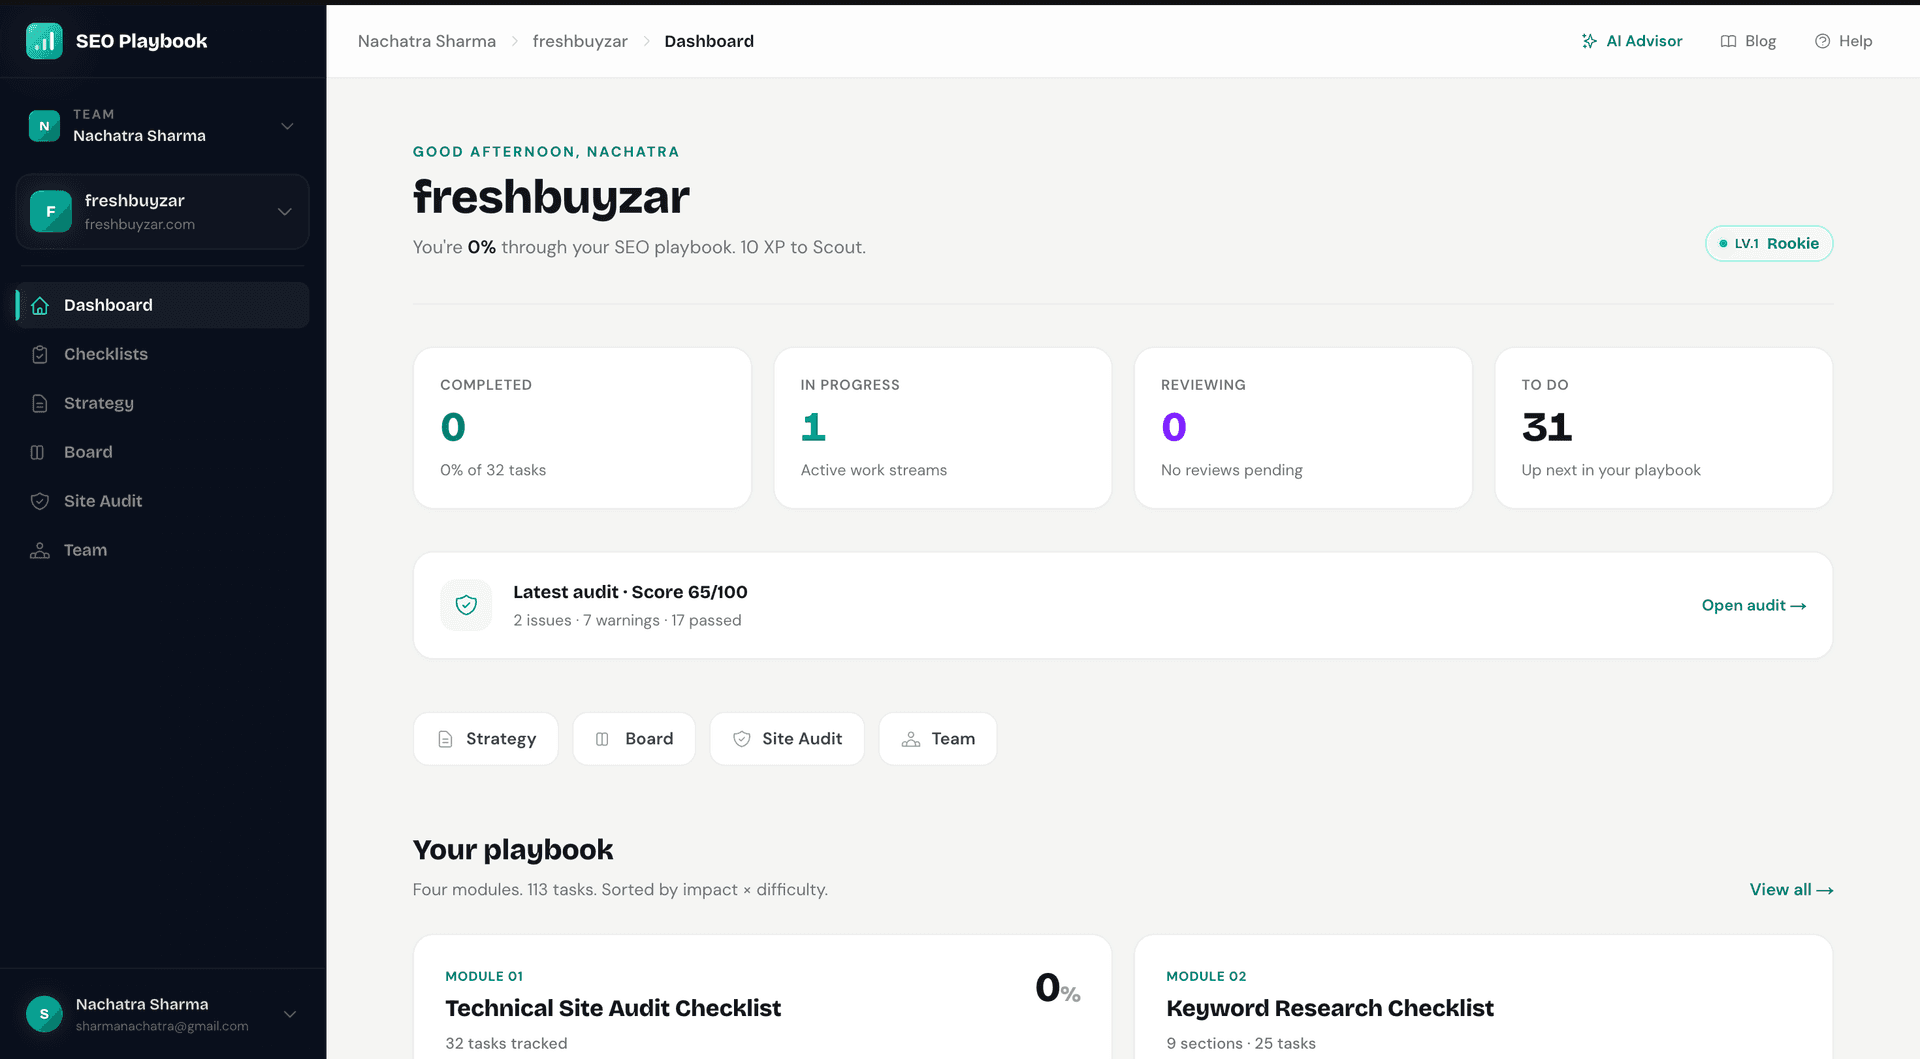Click the freshbuyzar F project avatar
The width and height of the screenshot is (1920, 1059).
point(51,211)
